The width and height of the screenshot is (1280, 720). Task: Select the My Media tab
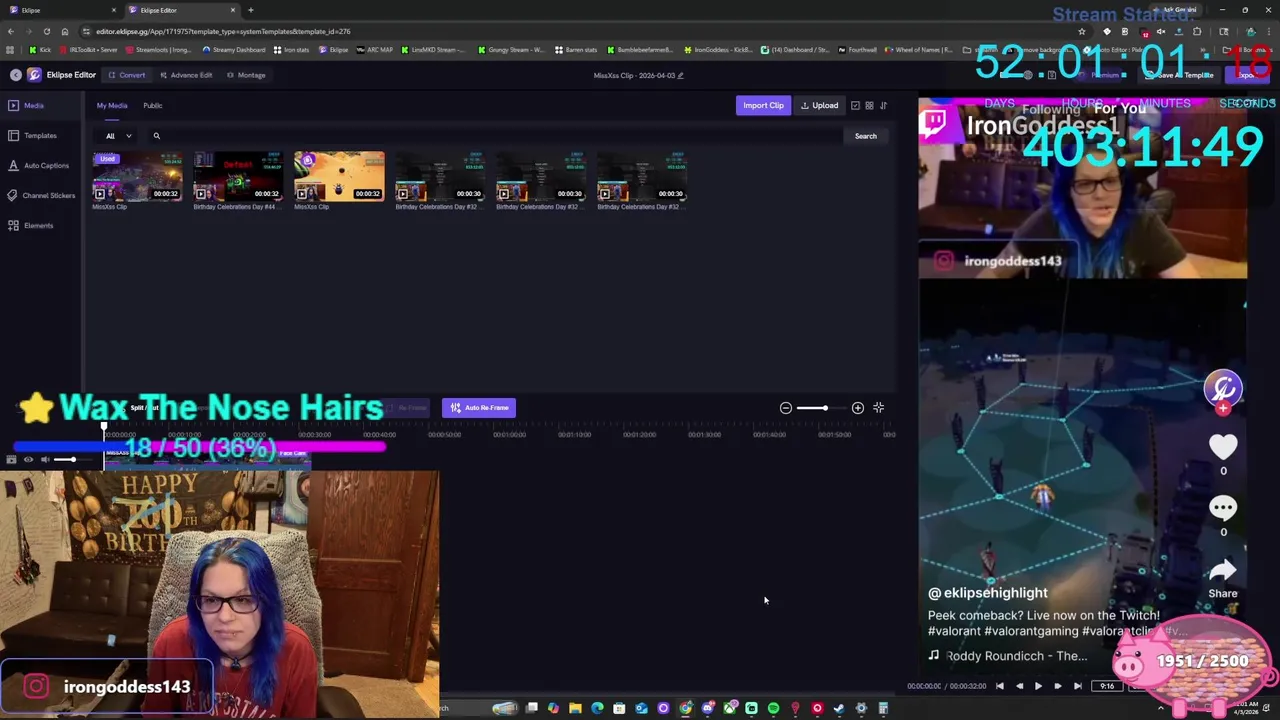(x=112, y=105)
